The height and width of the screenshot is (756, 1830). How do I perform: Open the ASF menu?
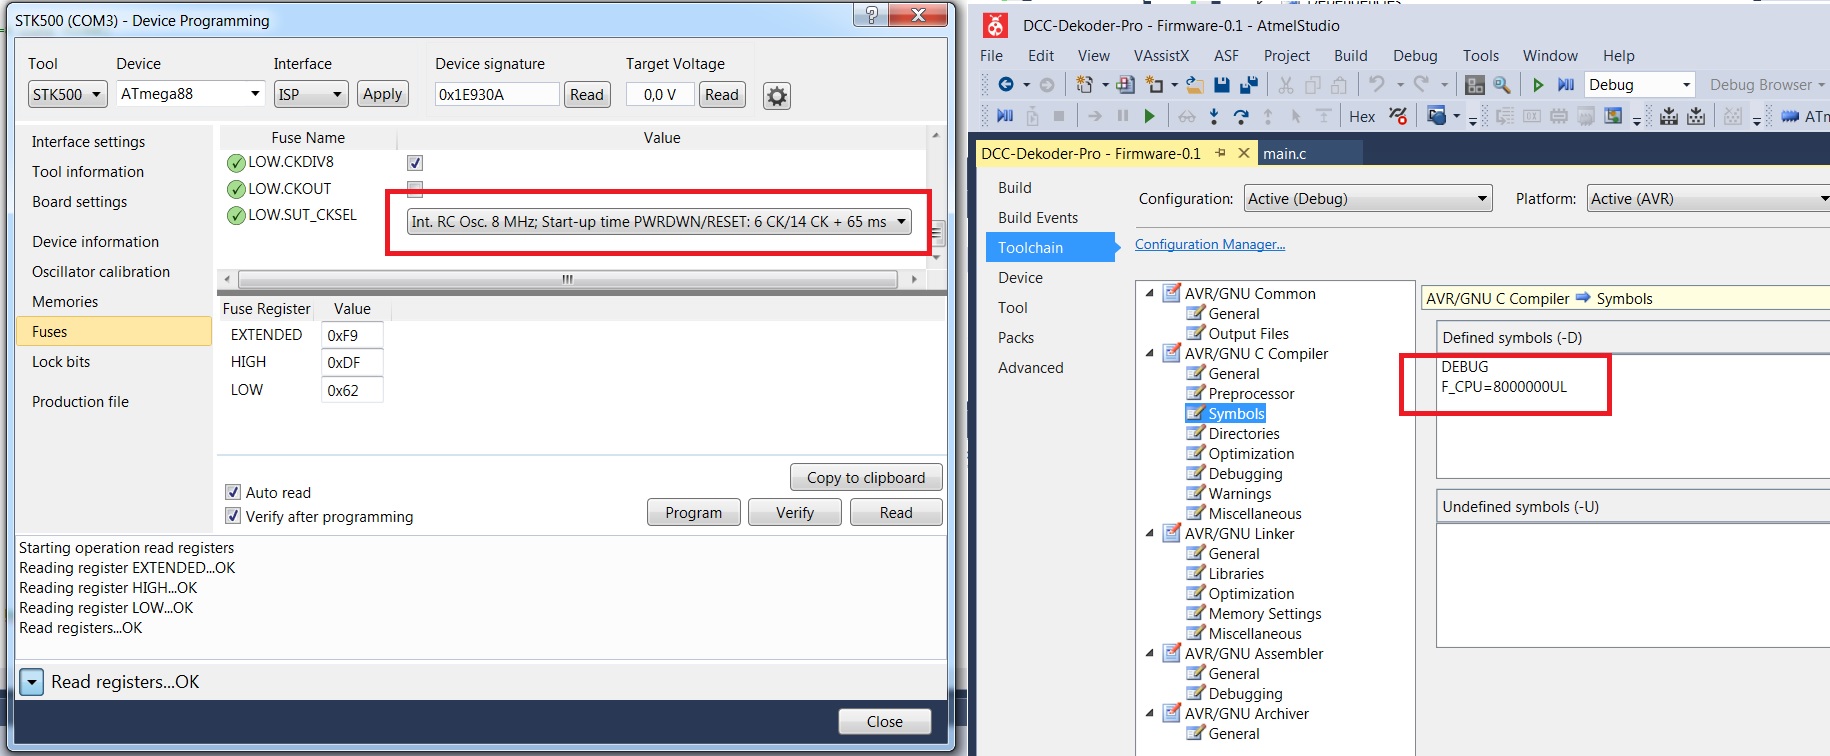tap(1226, 56)
